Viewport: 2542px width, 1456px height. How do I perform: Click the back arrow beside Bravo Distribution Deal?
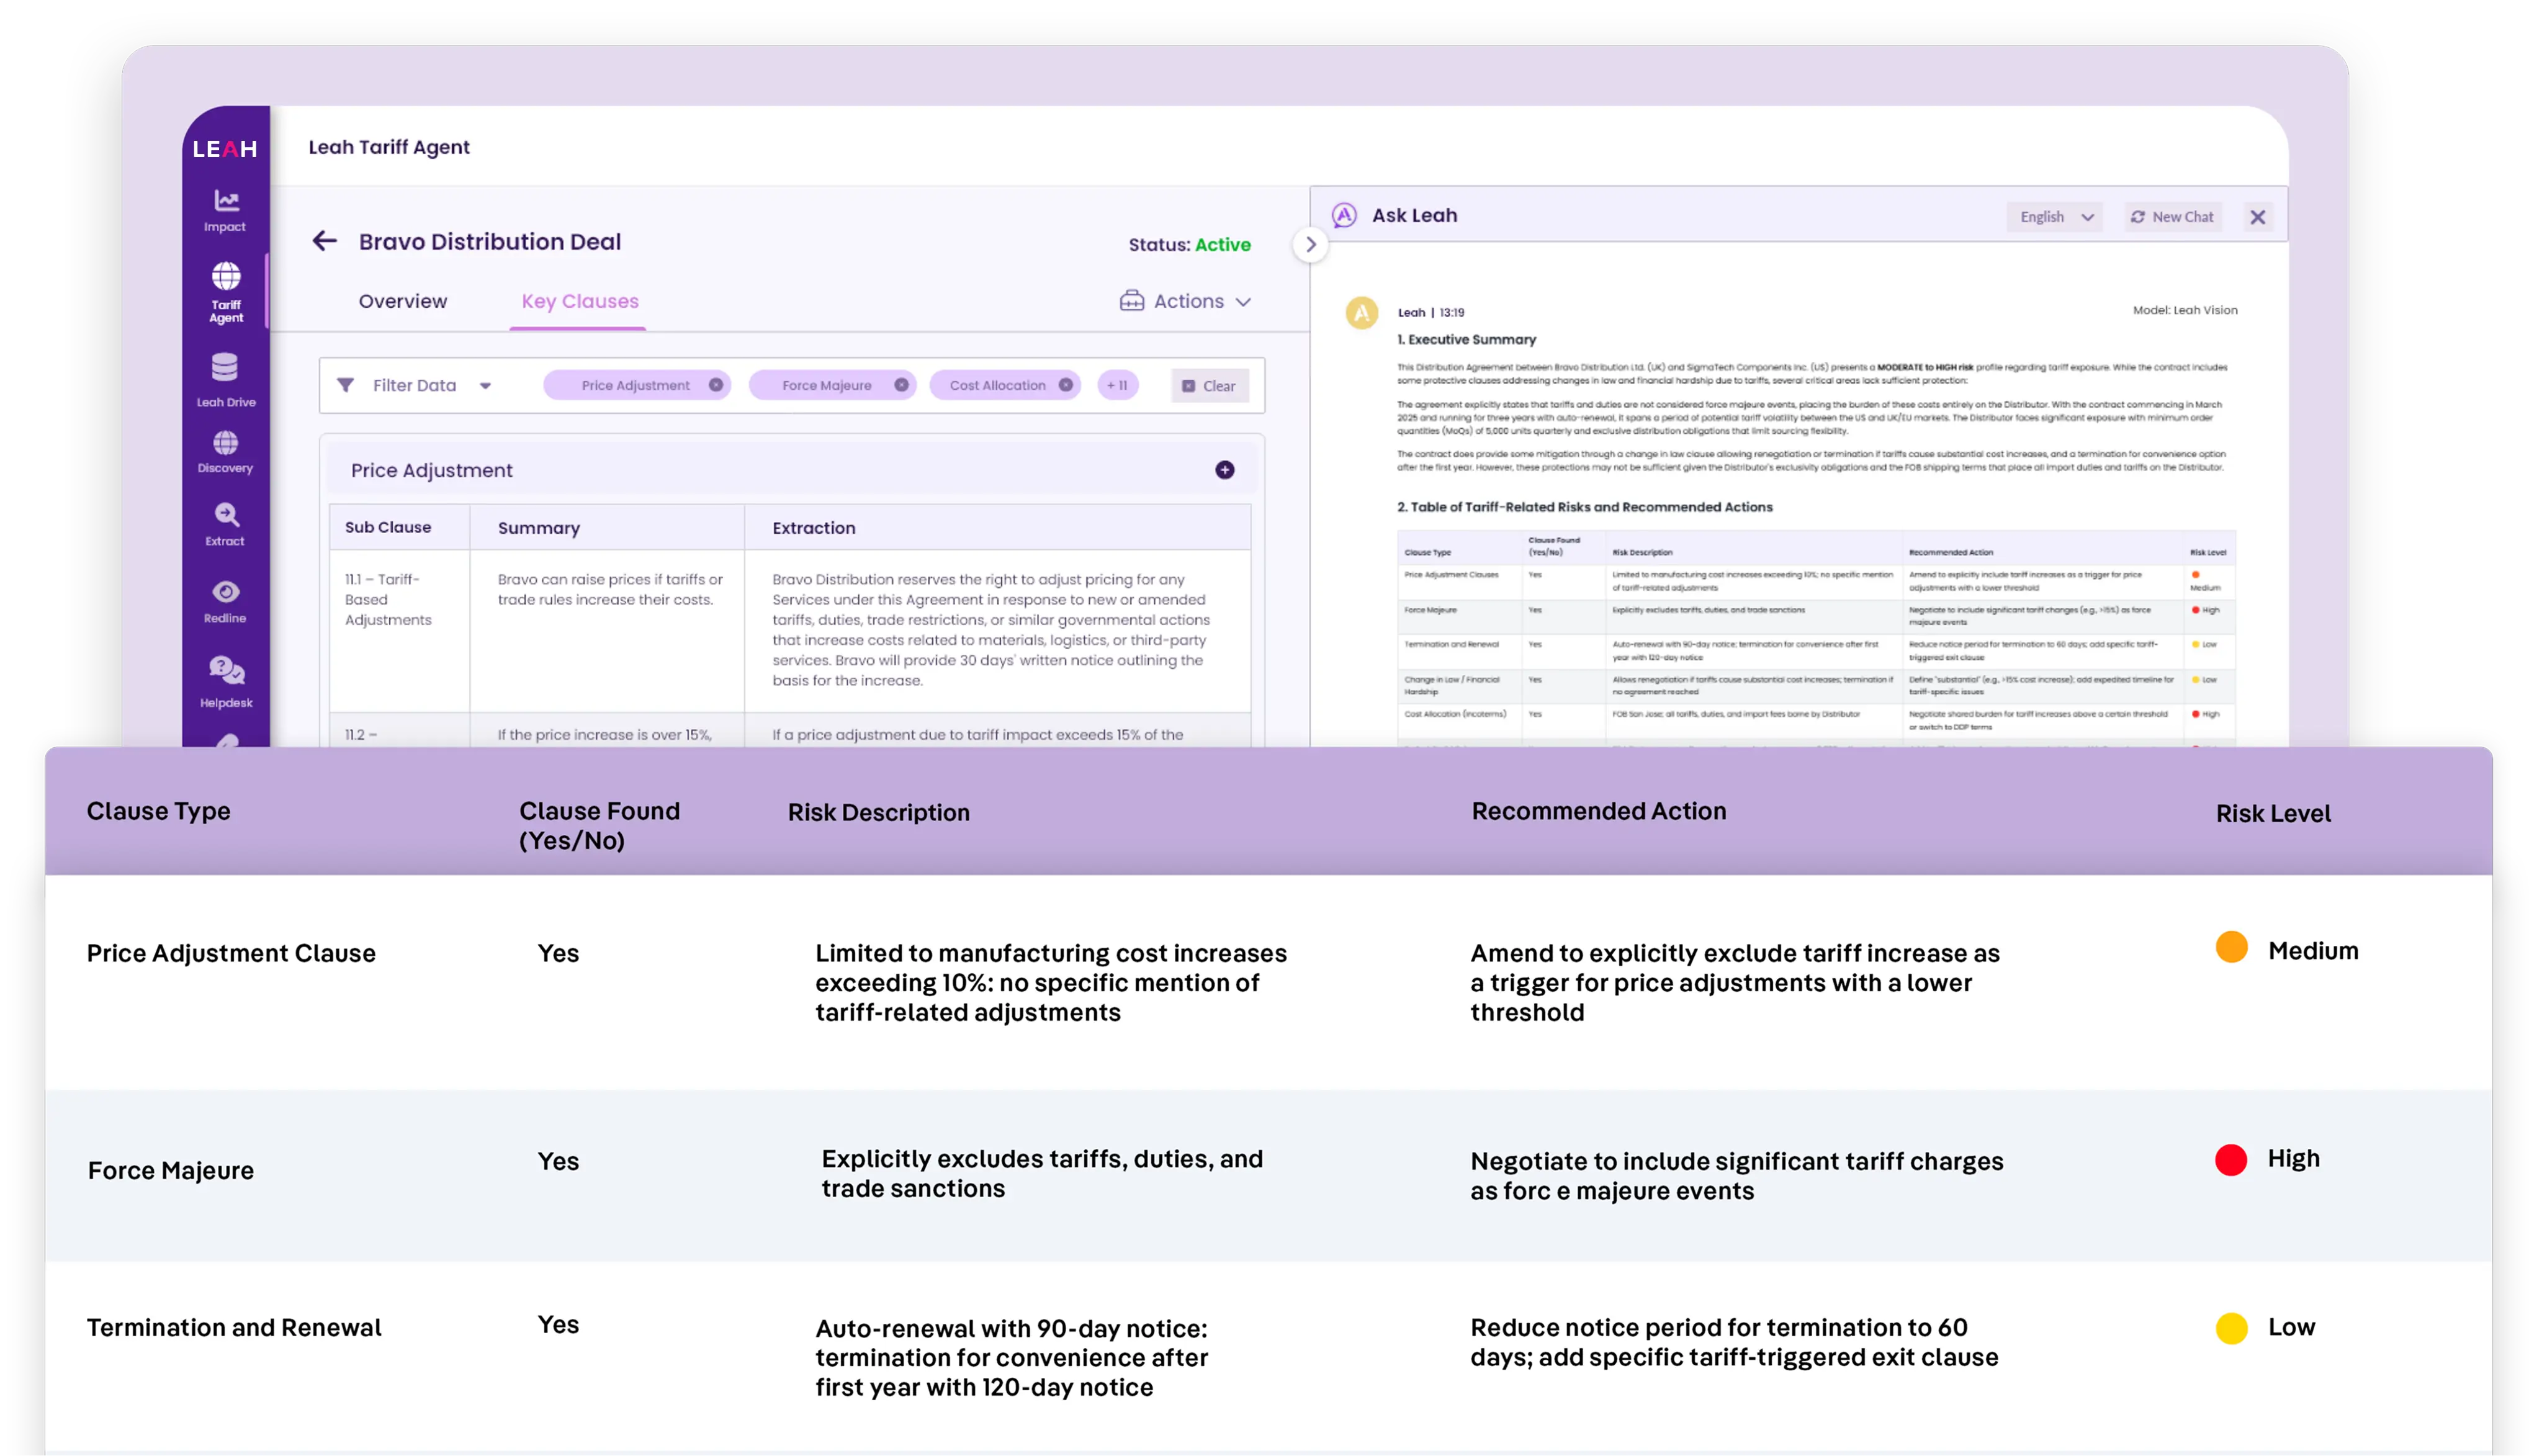[x=324, y=241]
